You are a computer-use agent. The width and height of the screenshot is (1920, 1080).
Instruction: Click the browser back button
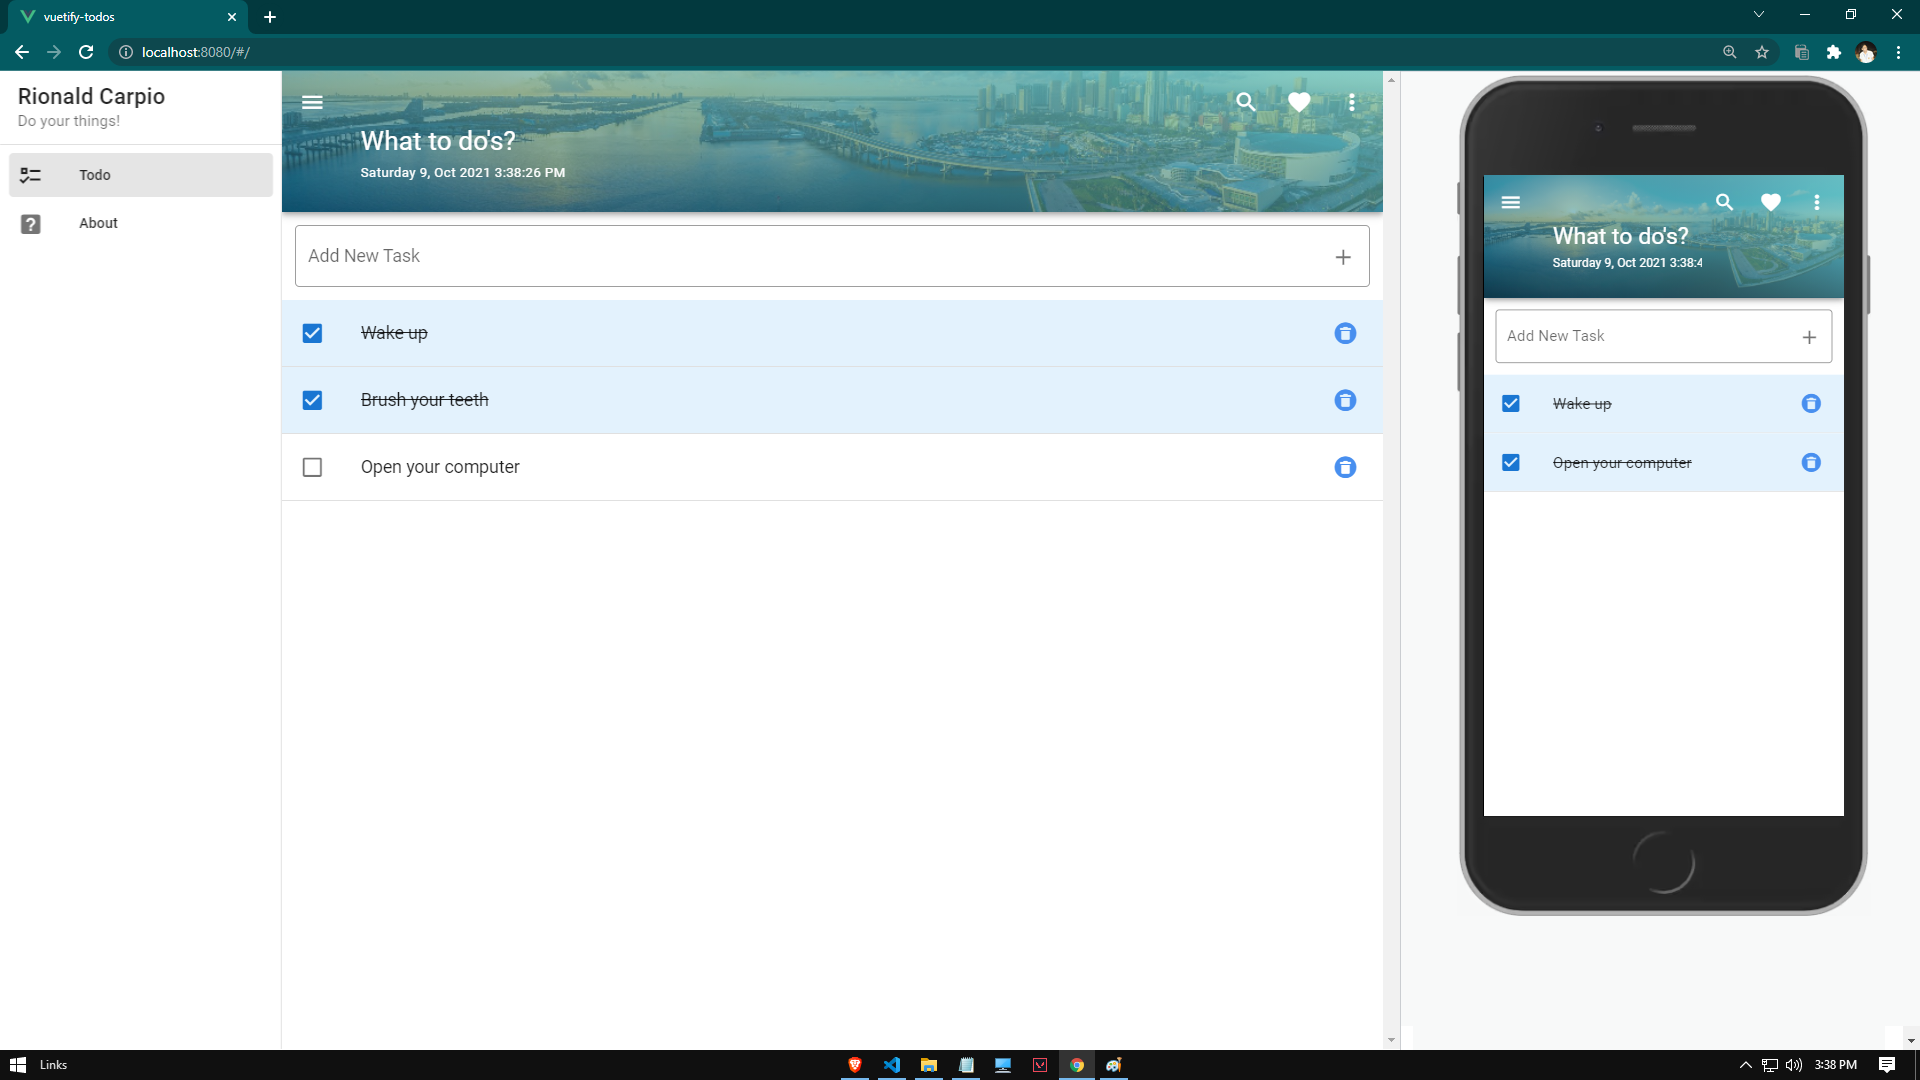[x=22, y=52]
